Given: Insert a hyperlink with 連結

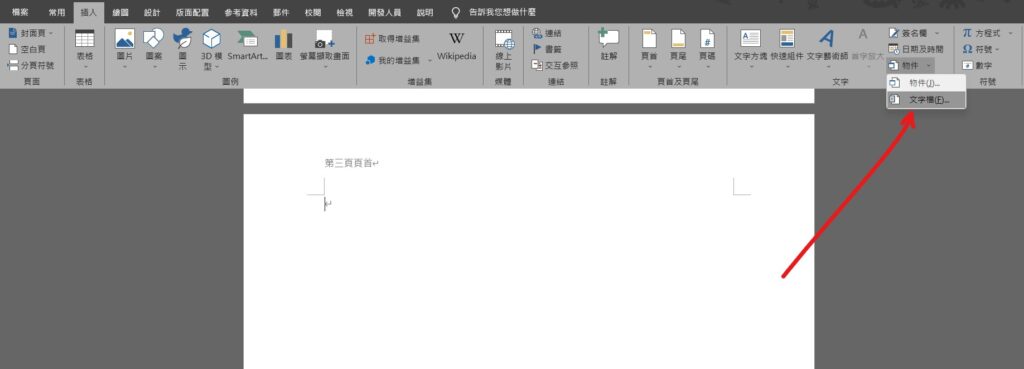Looking at the screenshot, I should click(547, 33).
